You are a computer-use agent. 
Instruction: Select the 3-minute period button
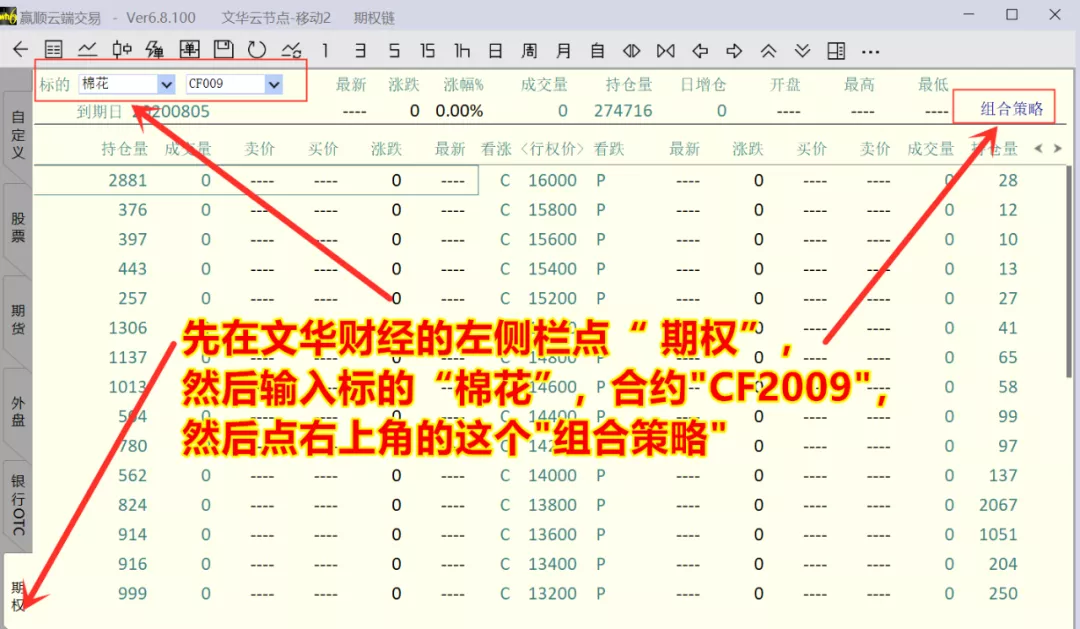(360, 50)
